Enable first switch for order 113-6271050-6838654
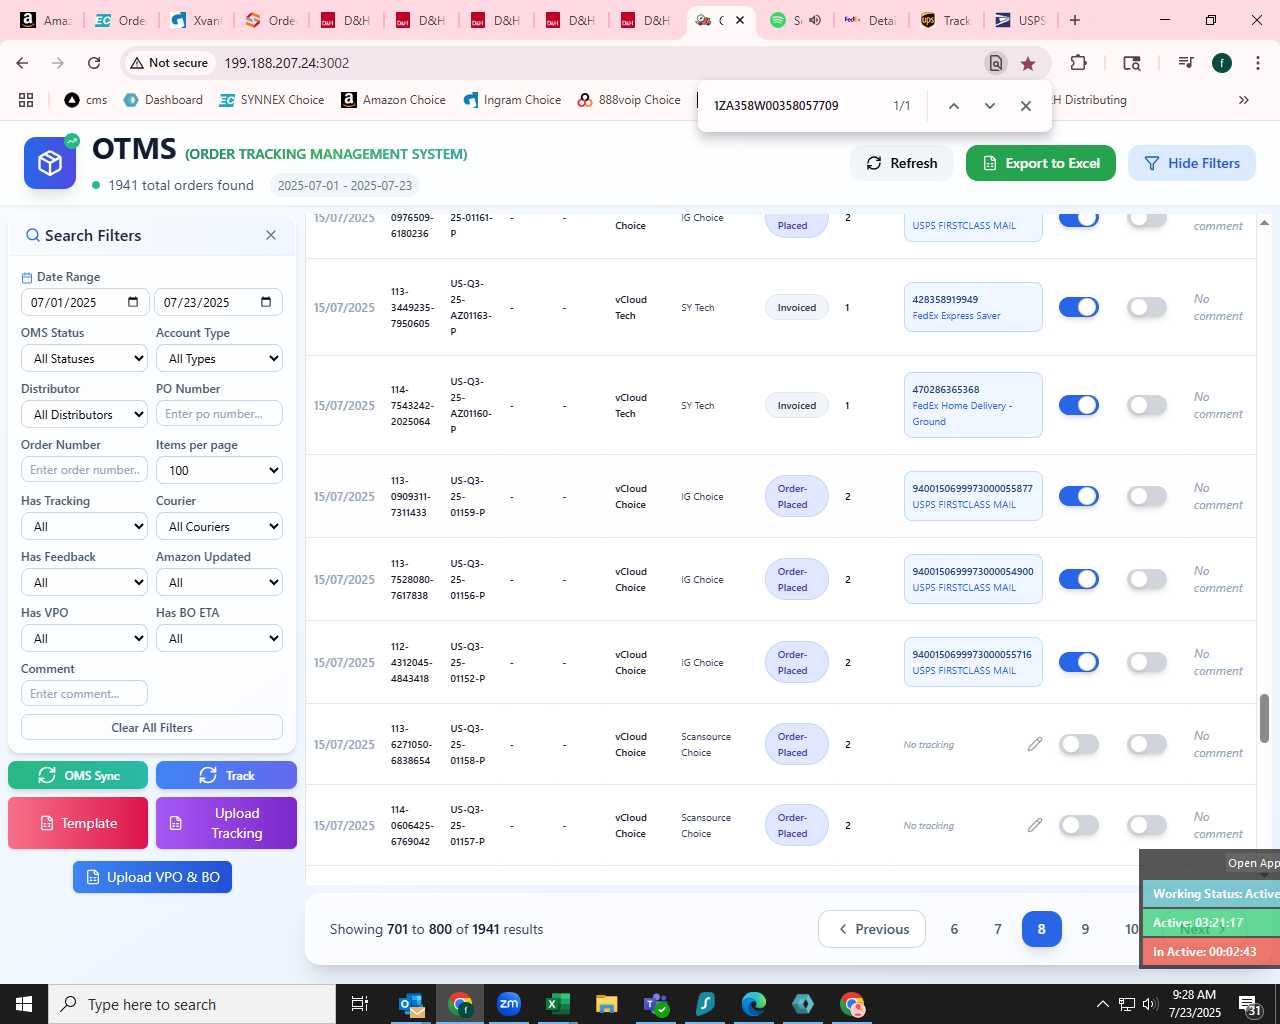The width and height of the screenshot is (1280, 1024). [x=1079, y=744]
